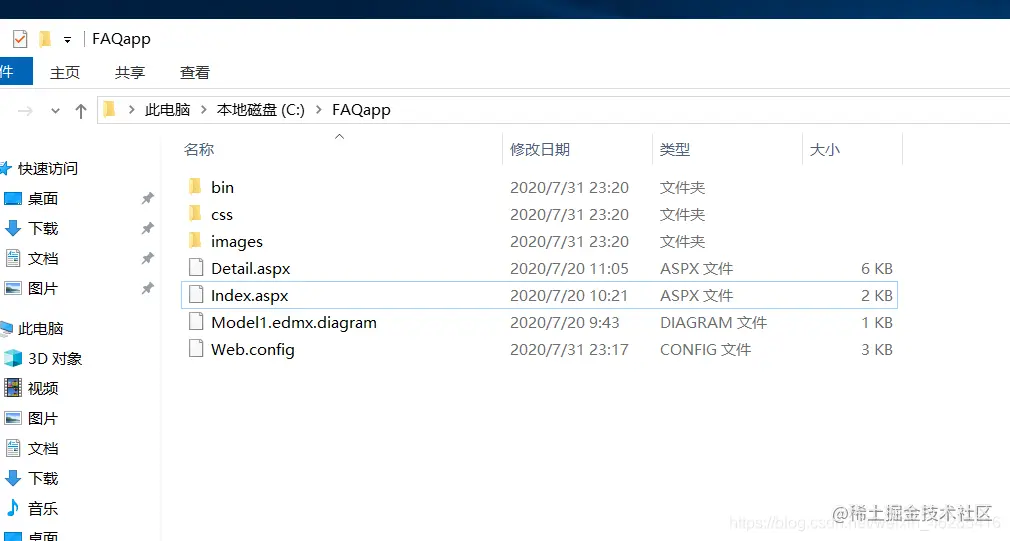Viewport: 1010px width, 541px height.
Task: Click the pin icon beside pinned 图片
Action: click(148, 288)
